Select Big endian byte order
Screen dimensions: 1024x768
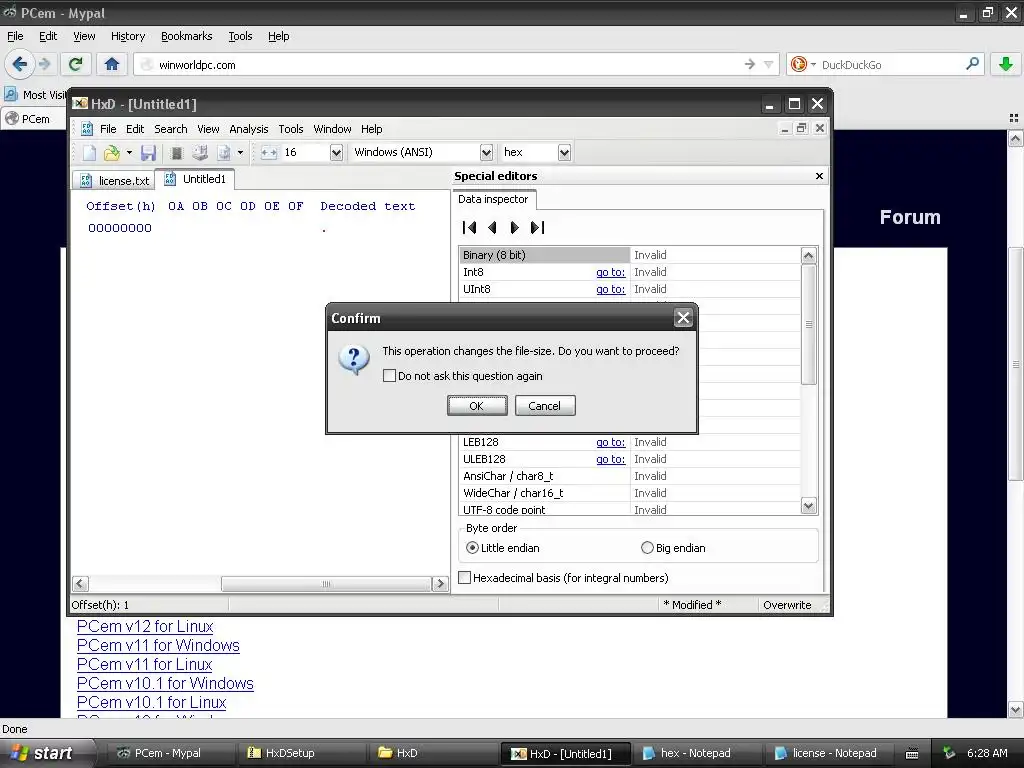[647, 548]
